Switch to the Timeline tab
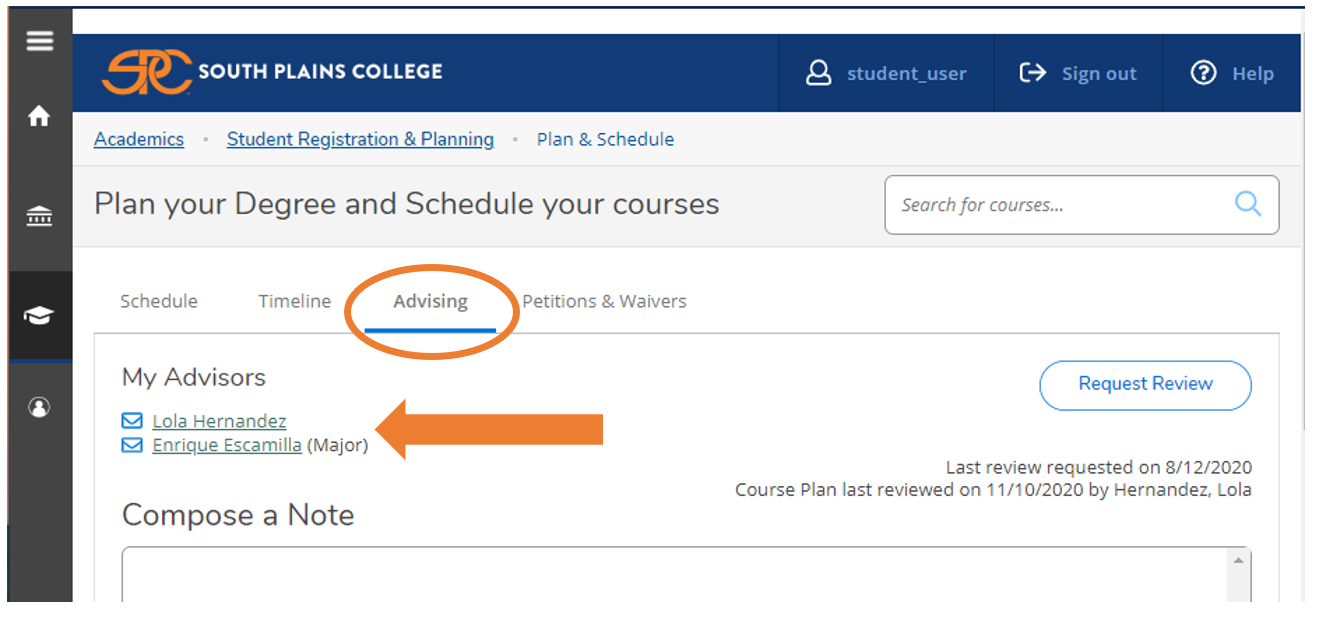 click(x=294, y=301)
